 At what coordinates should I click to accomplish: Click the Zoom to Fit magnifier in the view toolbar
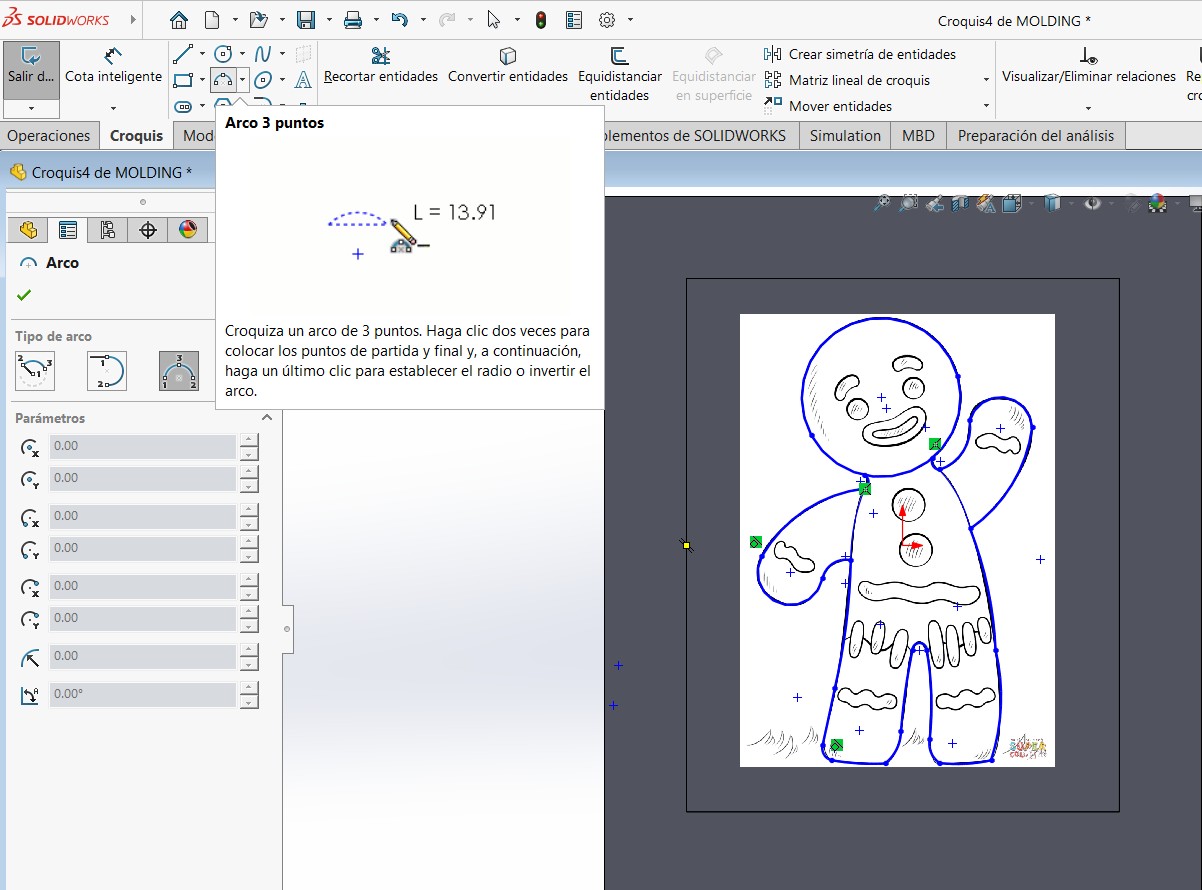tap(882, 204)
